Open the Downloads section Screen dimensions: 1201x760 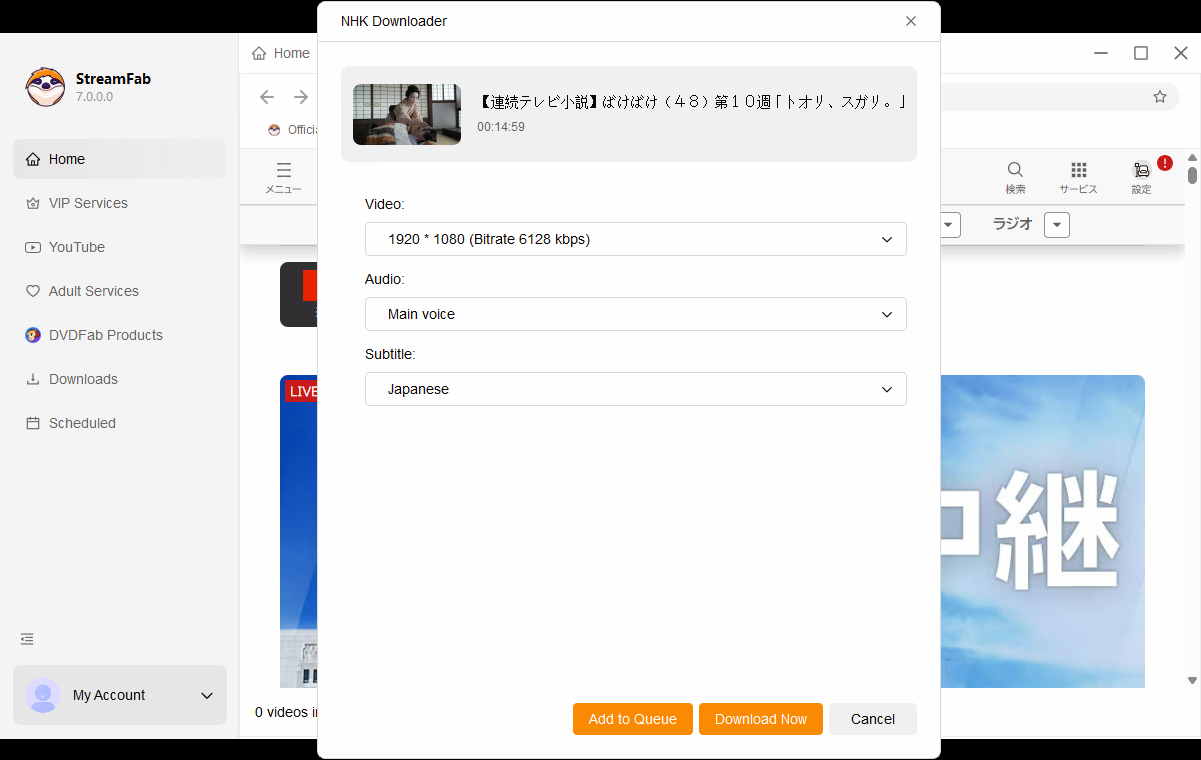pyautogui.click(x=82, y=379)
